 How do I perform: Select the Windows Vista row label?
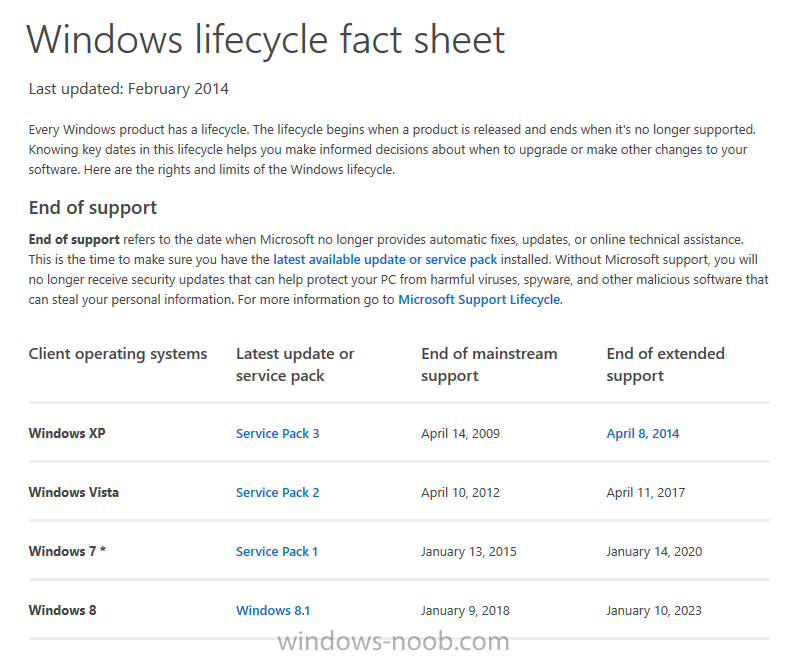tap(74, 492)
